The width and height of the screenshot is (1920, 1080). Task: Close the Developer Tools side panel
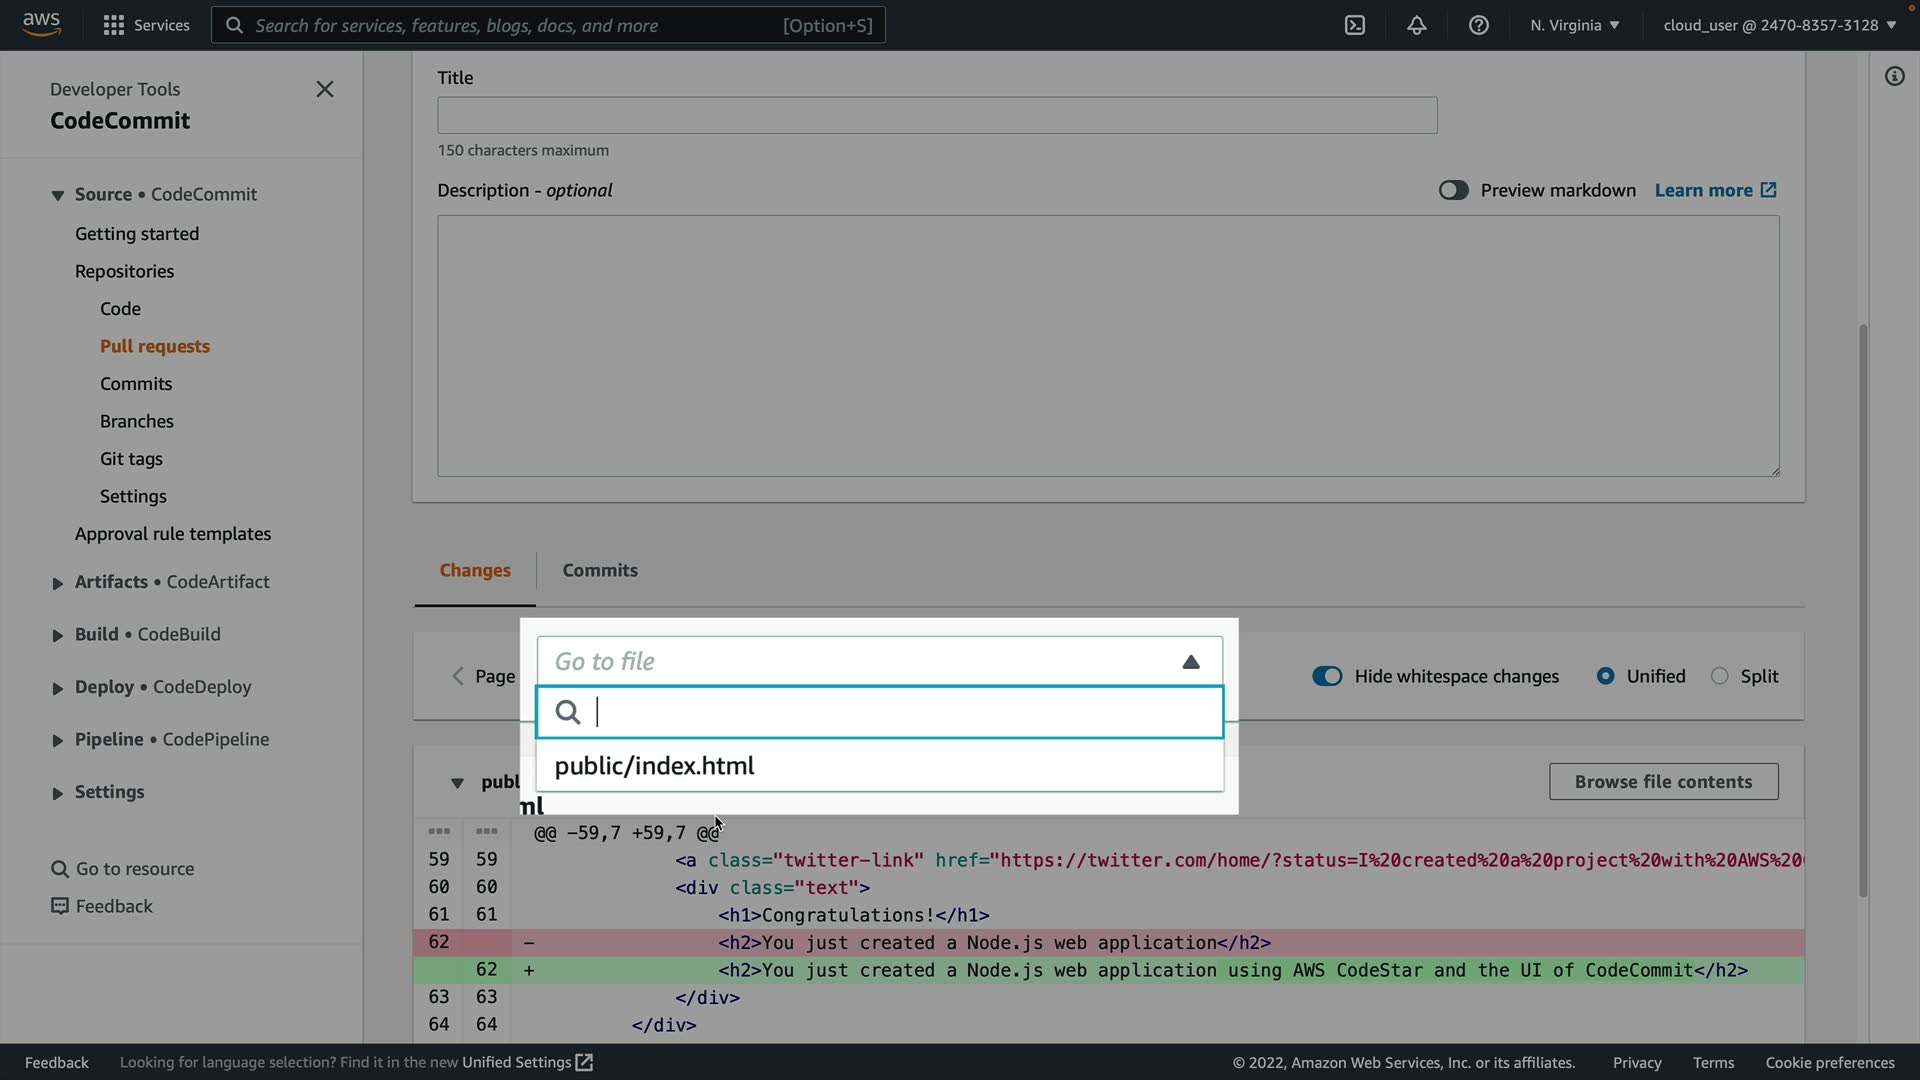pos(324,89)
